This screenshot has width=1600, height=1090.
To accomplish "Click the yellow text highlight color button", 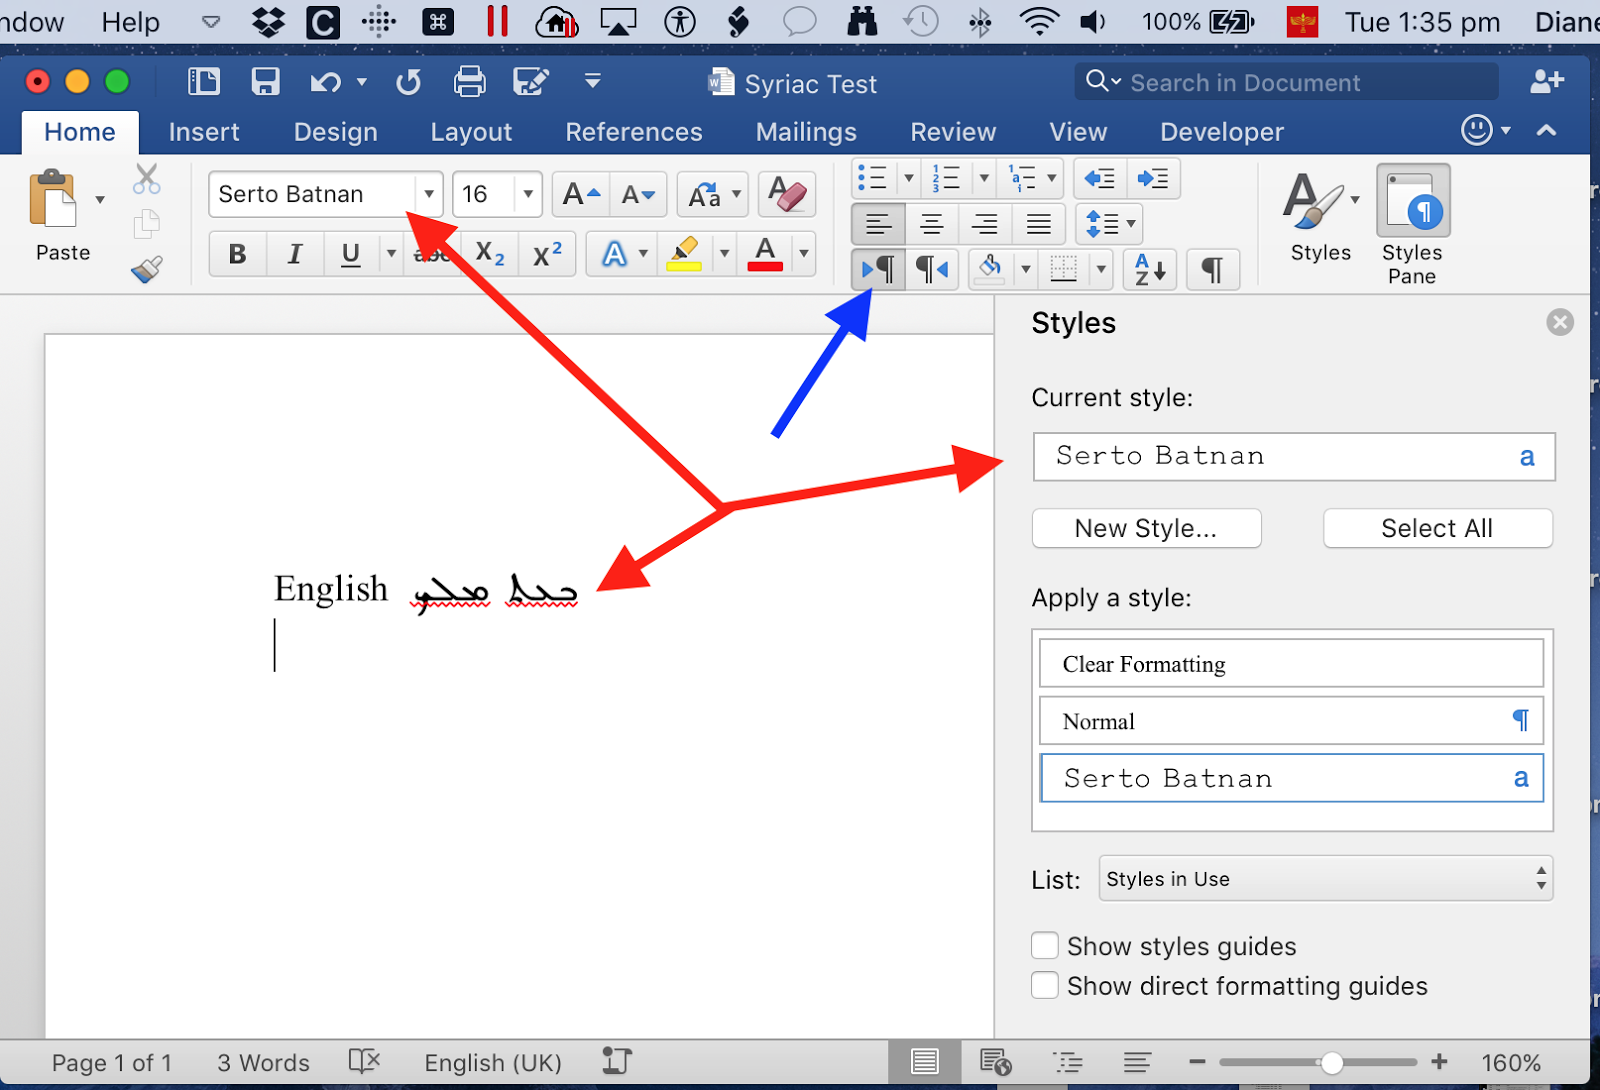I will [x=684, y=254].
